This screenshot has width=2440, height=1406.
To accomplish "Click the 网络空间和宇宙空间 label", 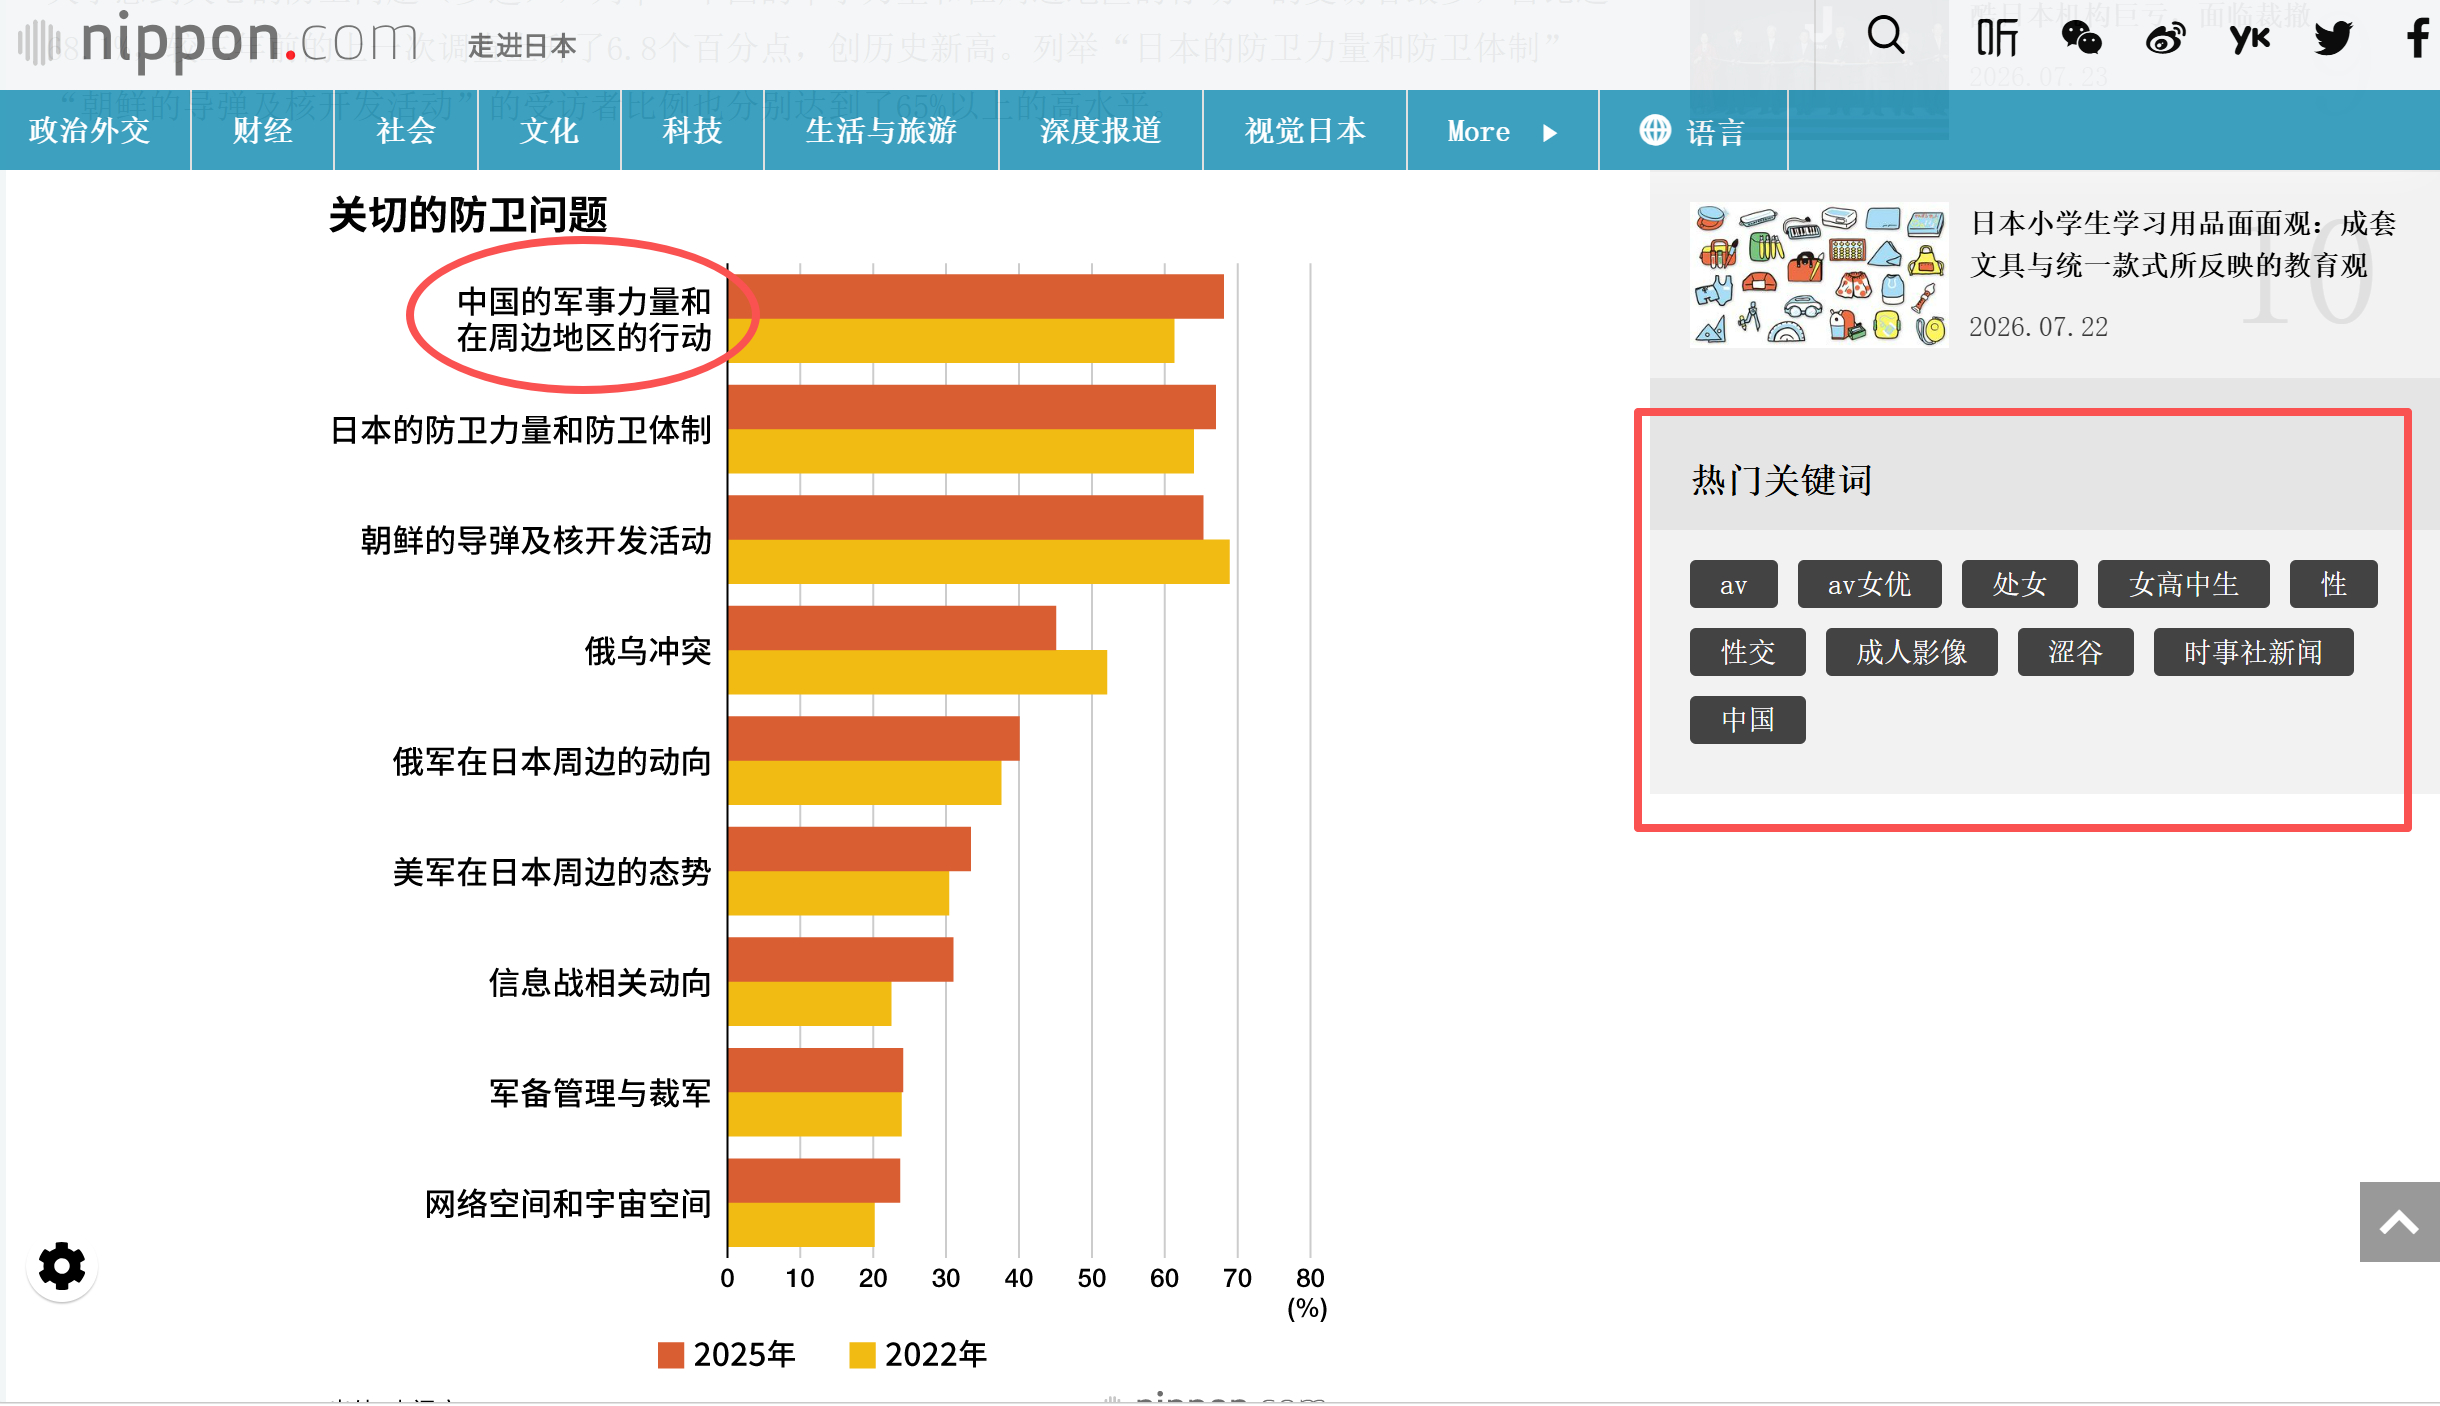I will click(x=568, y=1204).
